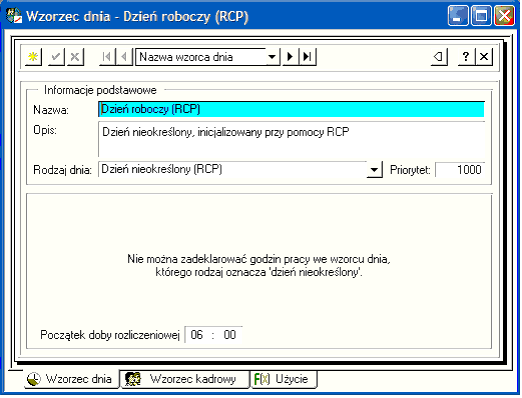Click the 'Priorytet' field showing 1000
Screen dimensions: 522x398
(460, 170)
